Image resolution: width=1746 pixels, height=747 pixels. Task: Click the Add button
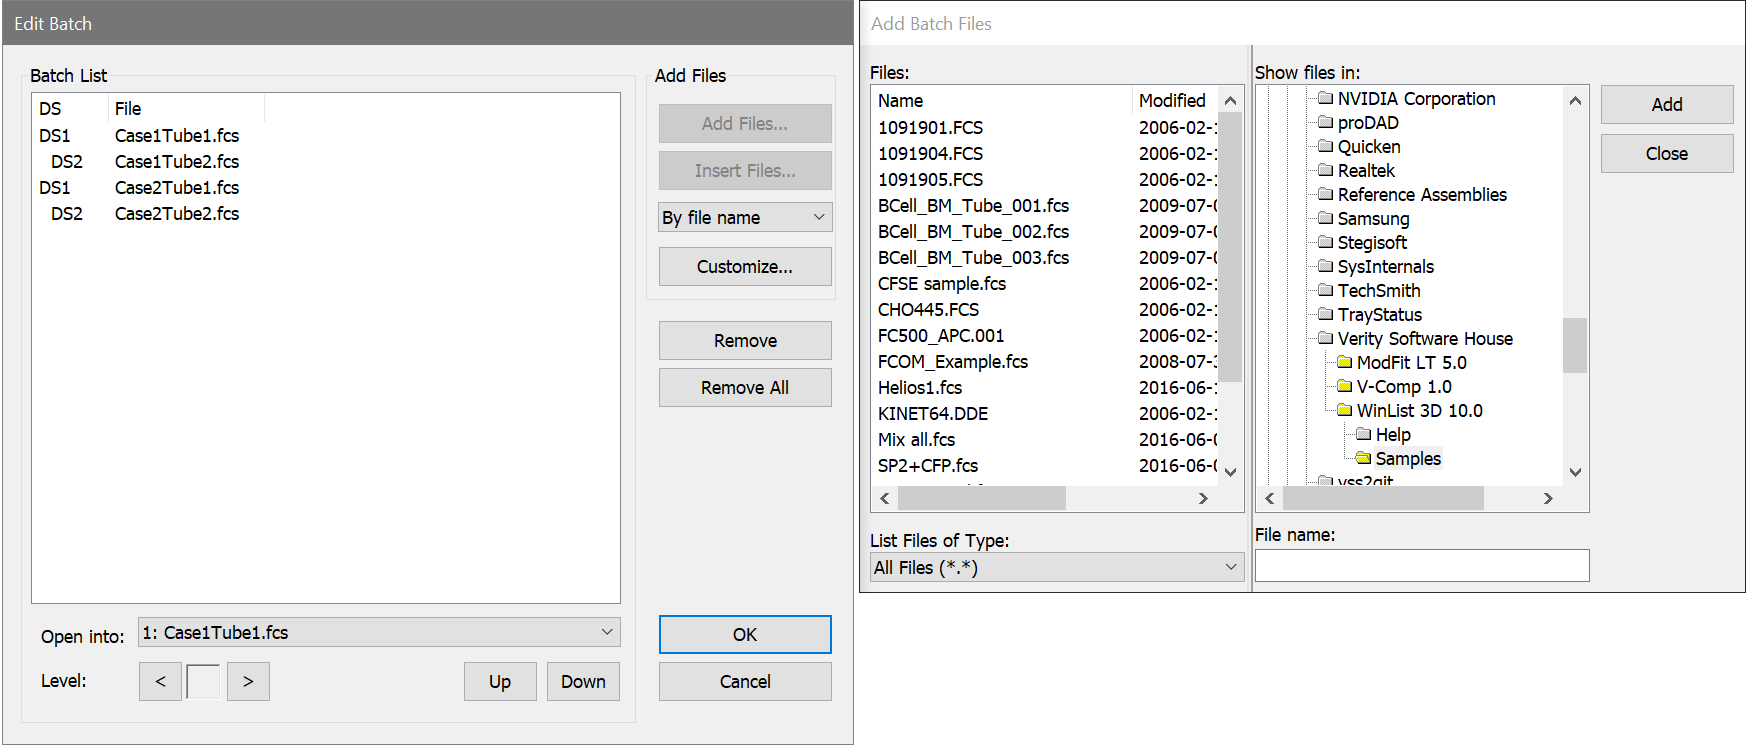pos(1666,105)
